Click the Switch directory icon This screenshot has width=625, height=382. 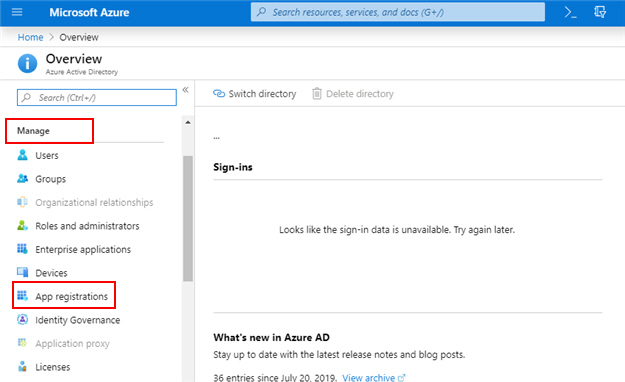219,93
